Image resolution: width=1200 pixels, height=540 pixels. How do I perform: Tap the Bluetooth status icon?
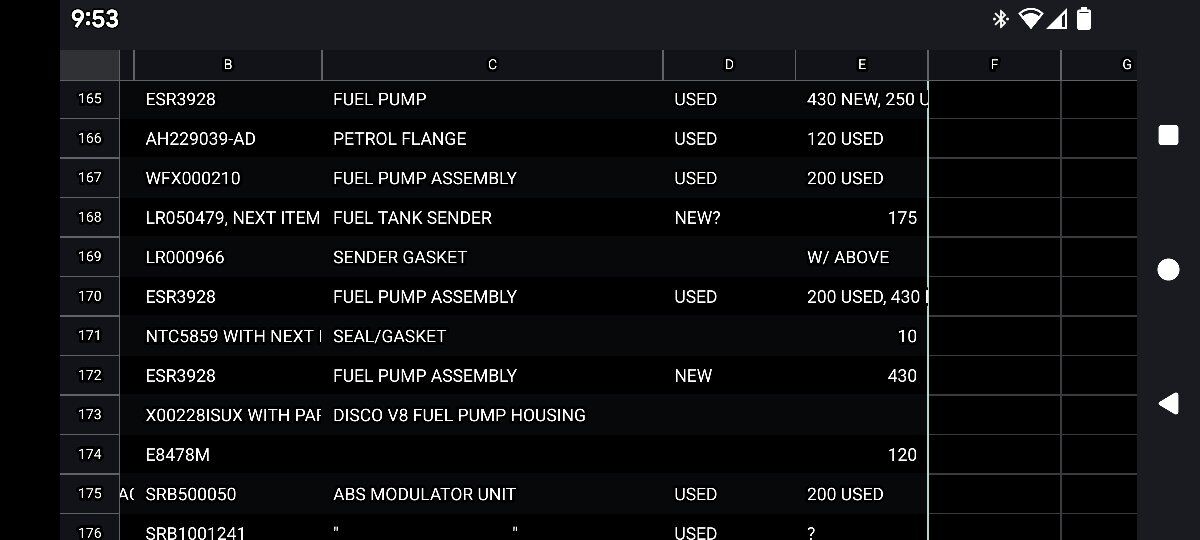point(1000,19)
